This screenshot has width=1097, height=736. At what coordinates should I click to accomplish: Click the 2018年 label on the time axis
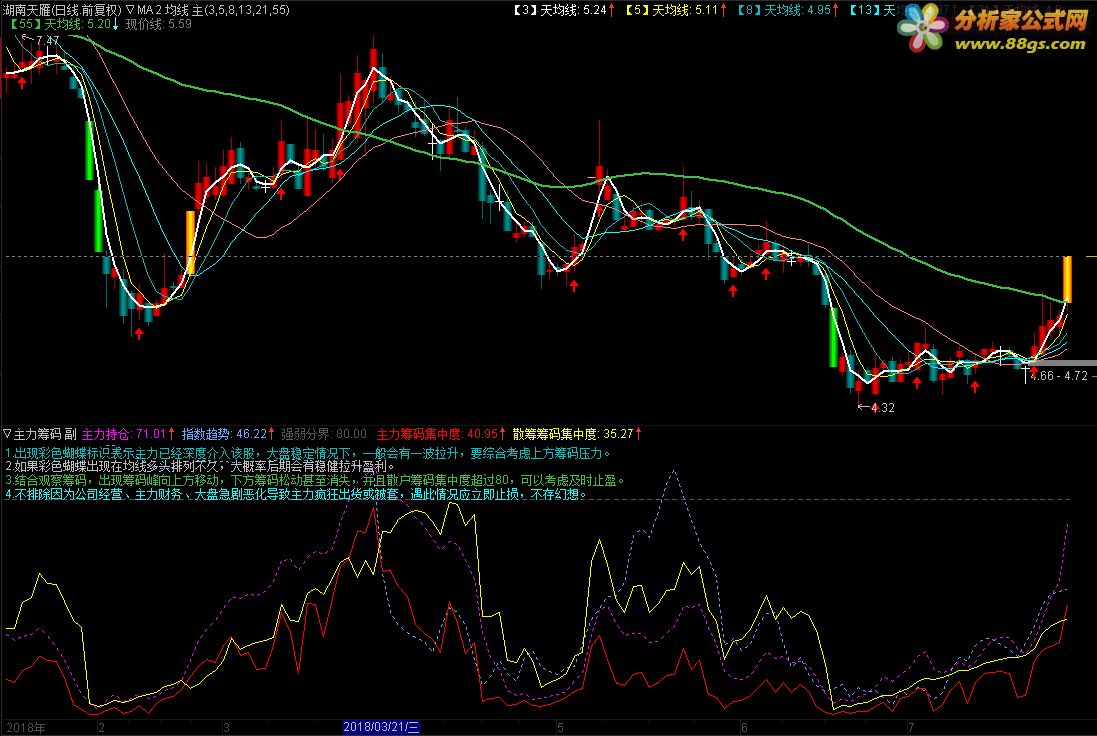point(26,728)
